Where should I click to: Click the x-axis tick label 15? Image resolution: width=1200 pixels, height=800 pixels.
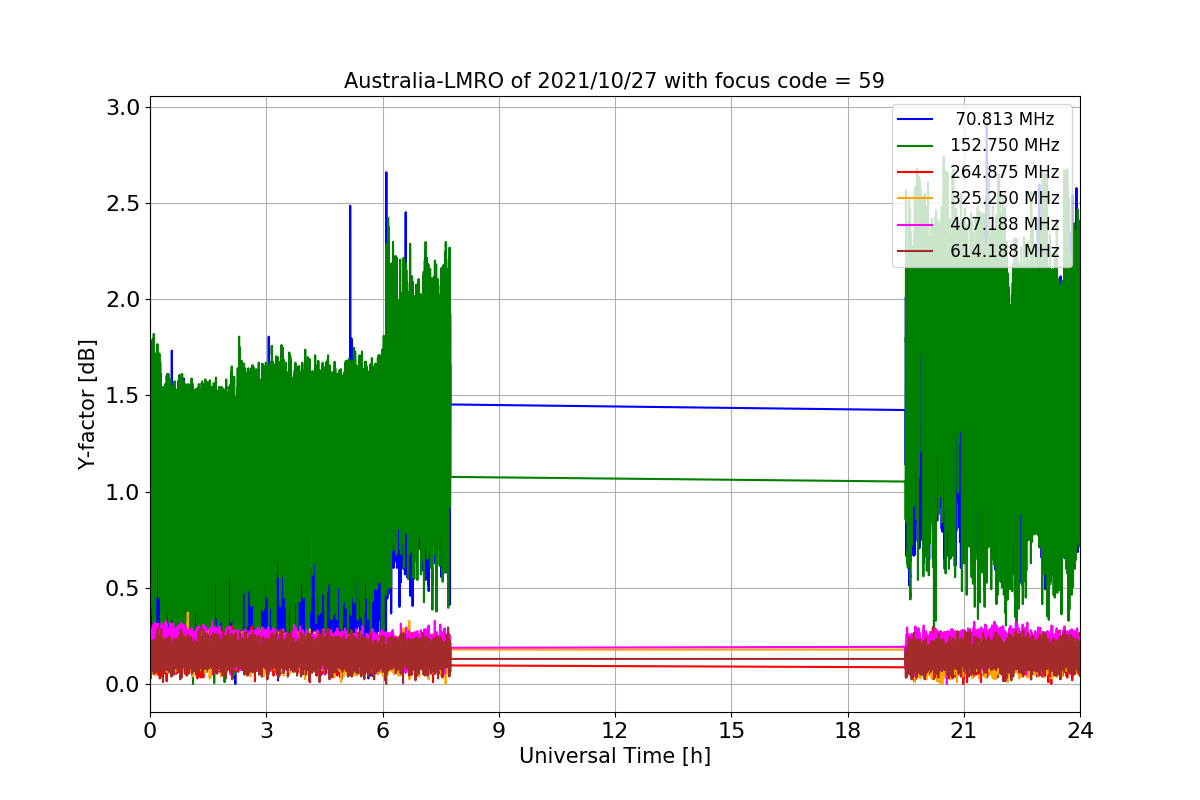tap(731, 730)
